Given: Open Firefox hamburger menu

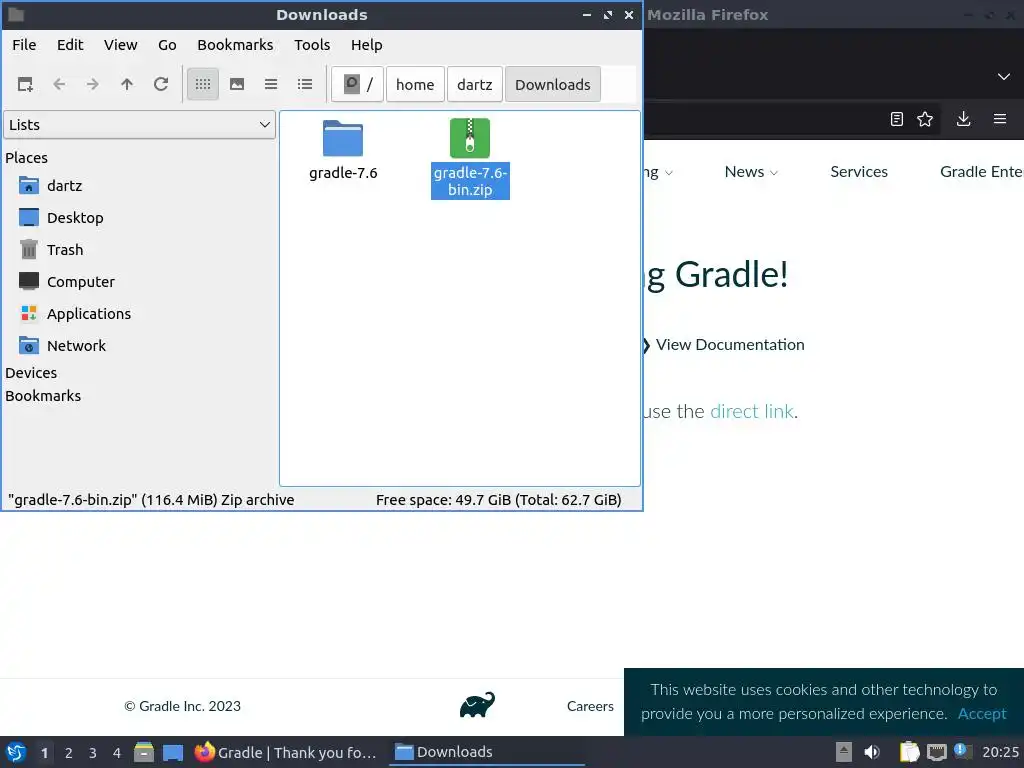Looking at the screenshot, I should (1000, 119).
